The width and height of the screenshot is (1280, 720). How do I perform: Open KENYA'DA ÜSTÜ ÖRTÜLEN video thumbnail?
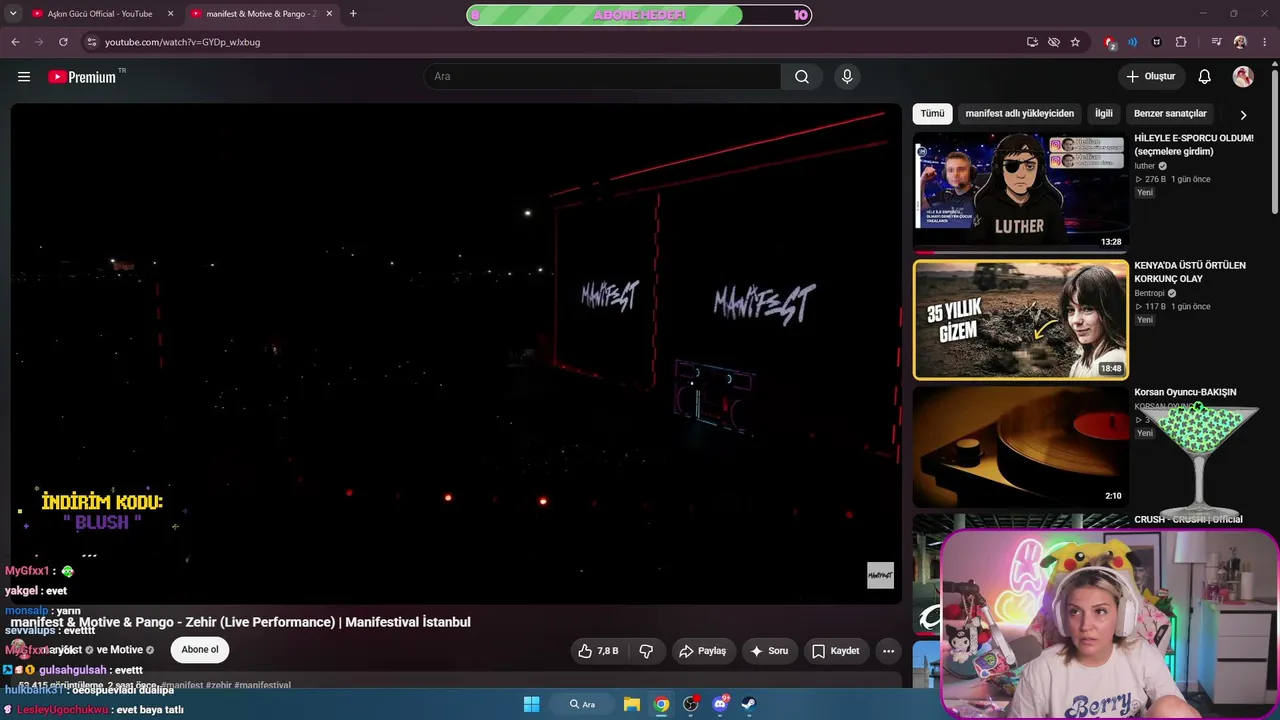[x=1020, y=320]
